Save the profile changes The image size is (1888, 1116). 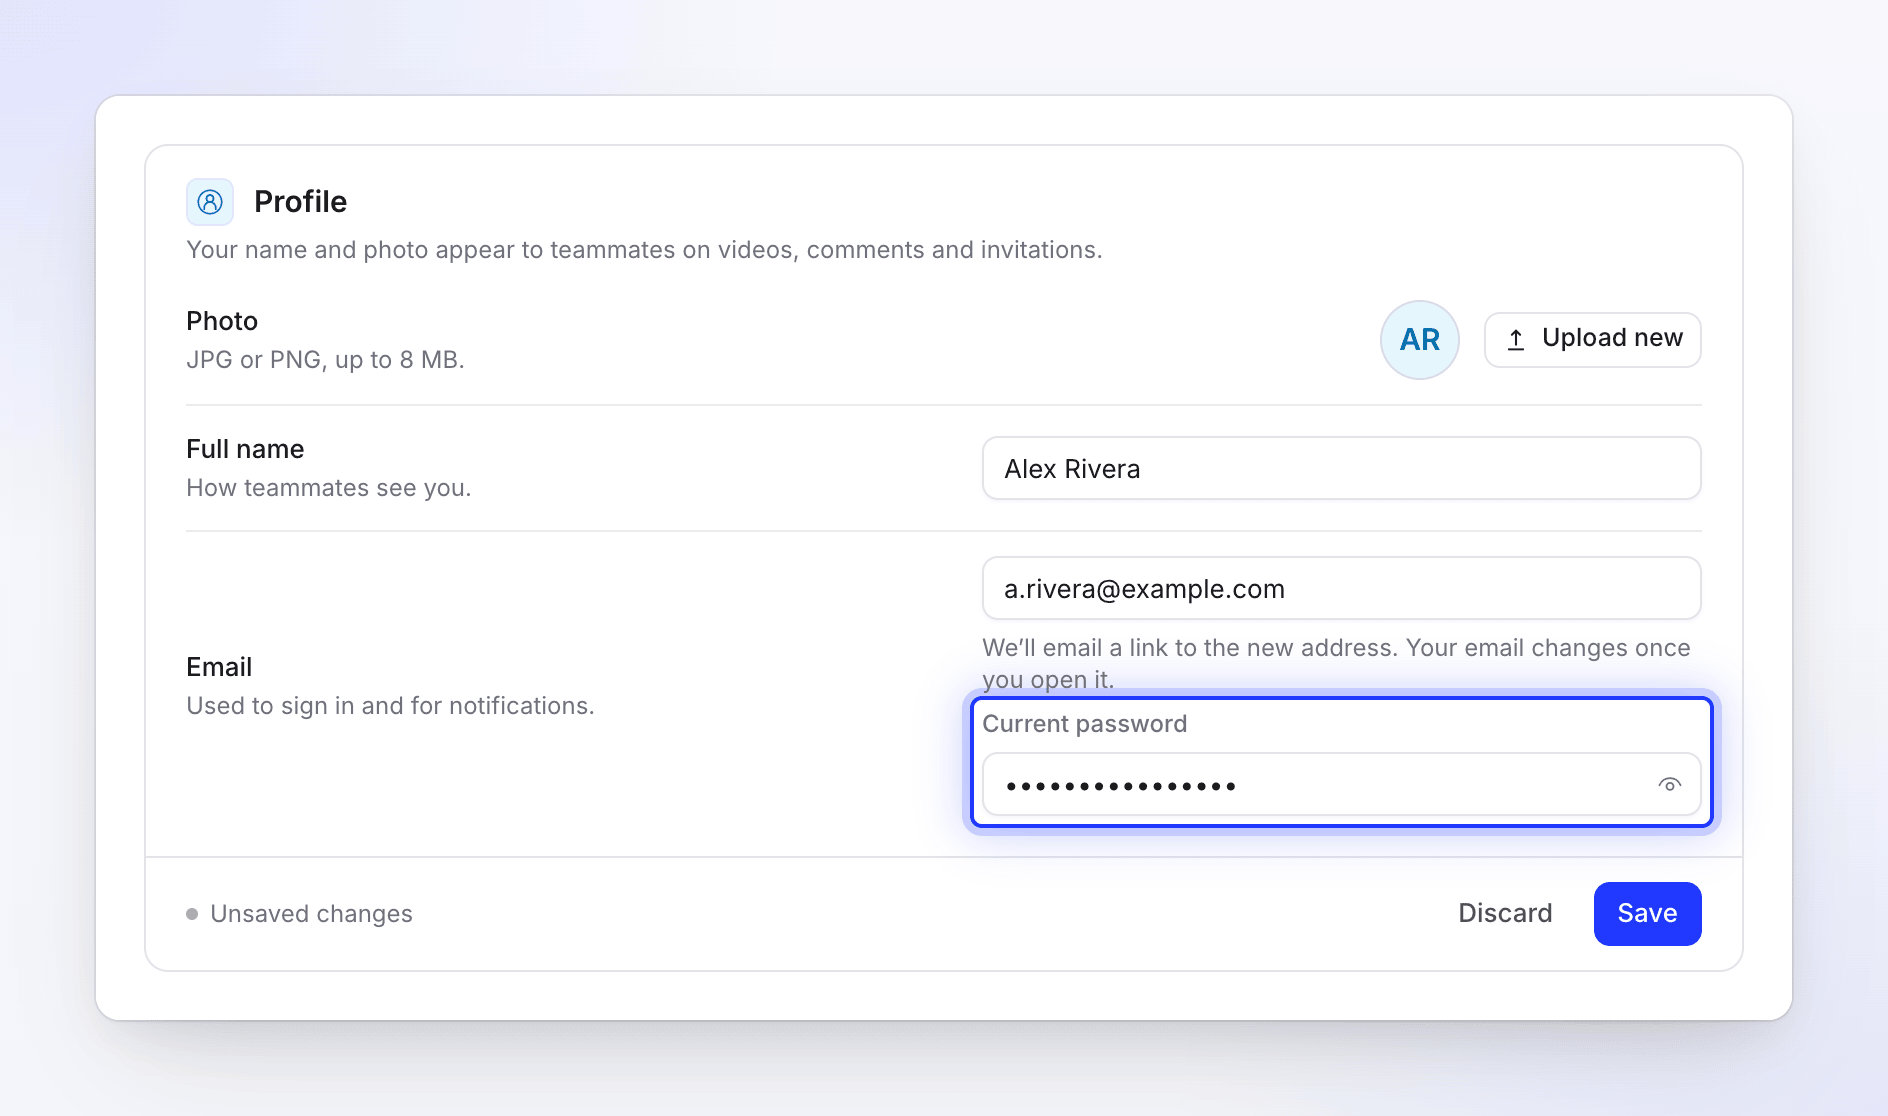(x=1648, y=914)
